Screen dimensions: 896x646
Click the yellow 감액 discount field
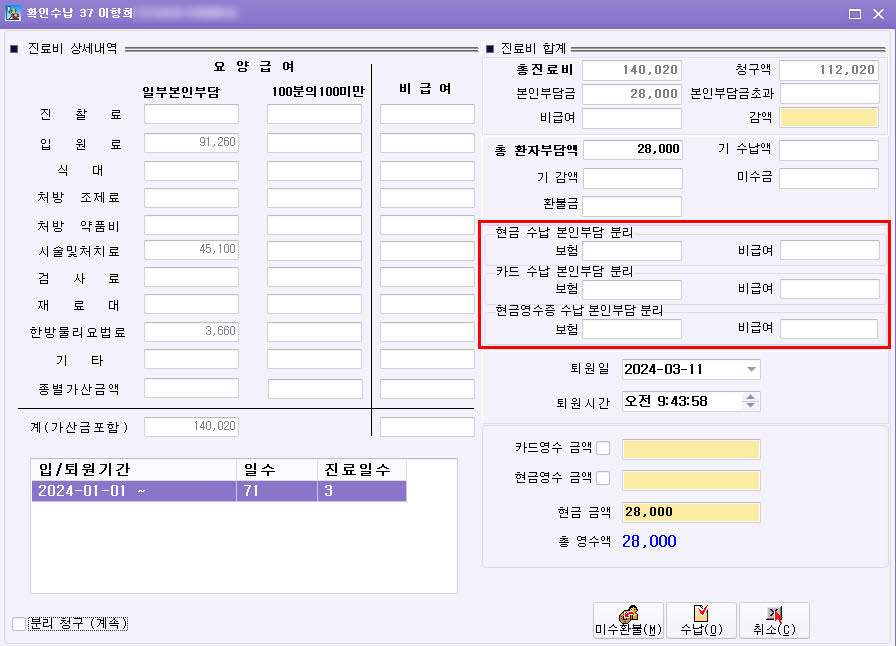pyautogui.click(x=828, y=118)
